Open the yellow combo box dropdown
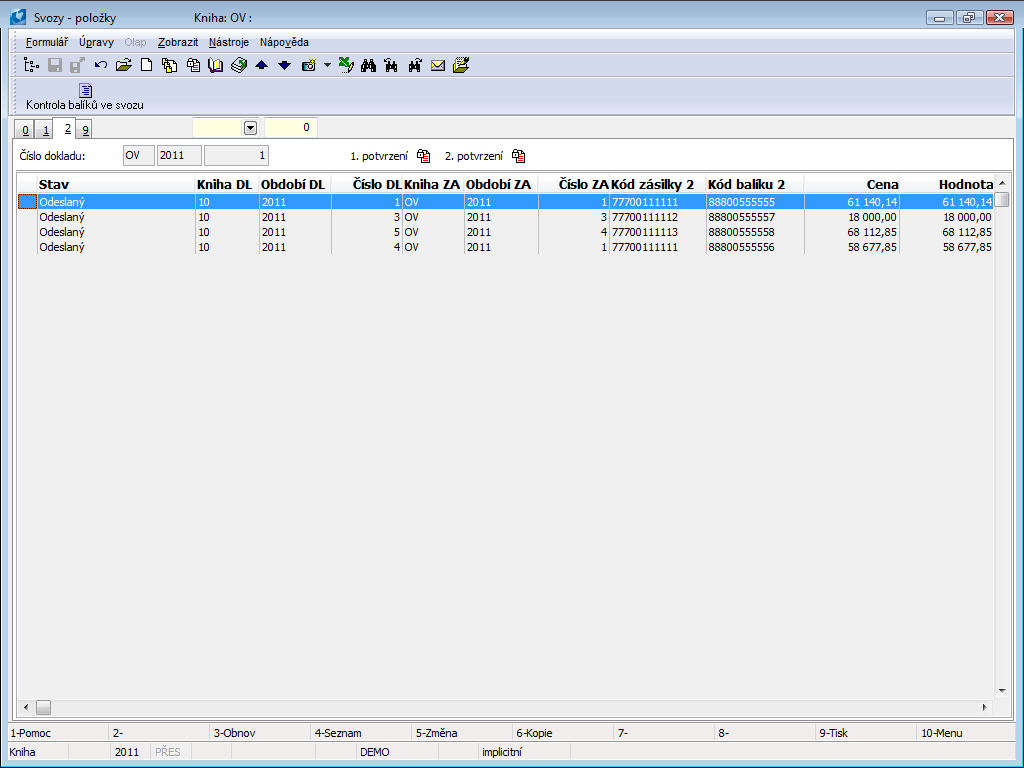Viewport: 1024px width, 768px height. tap(250, 128)
